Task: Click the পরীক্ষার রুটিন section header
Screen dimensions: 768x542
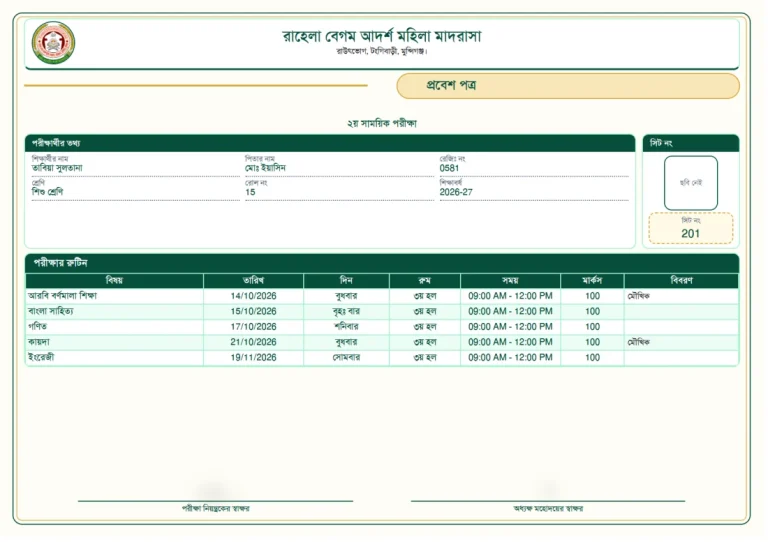Action: tap(382, 263)
